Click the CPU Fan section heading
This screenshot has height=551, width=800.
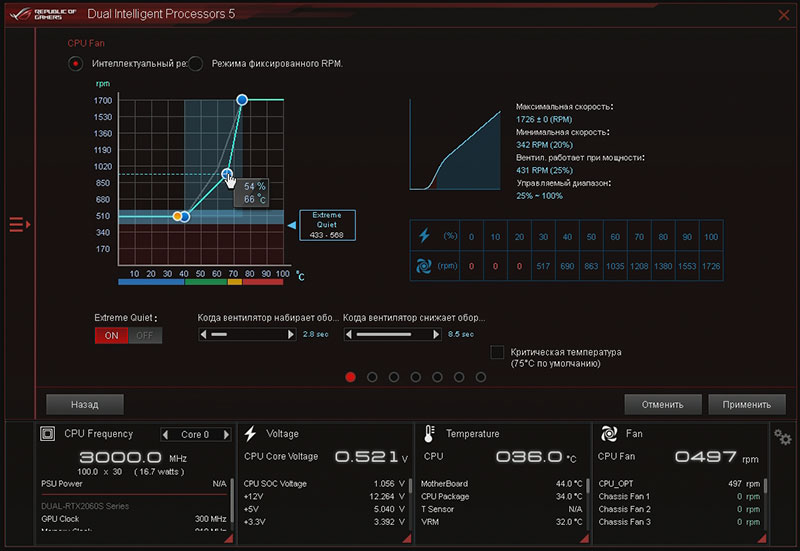(86, 43)
